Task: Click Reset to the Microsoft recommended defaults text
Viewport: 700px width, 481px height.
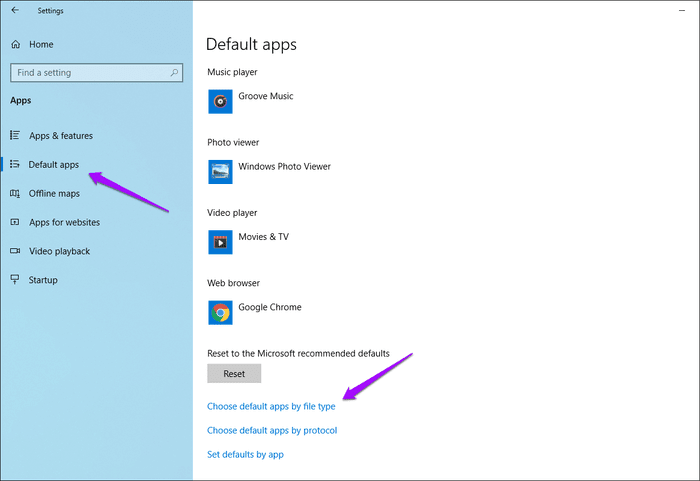Action: pos(298,354)
